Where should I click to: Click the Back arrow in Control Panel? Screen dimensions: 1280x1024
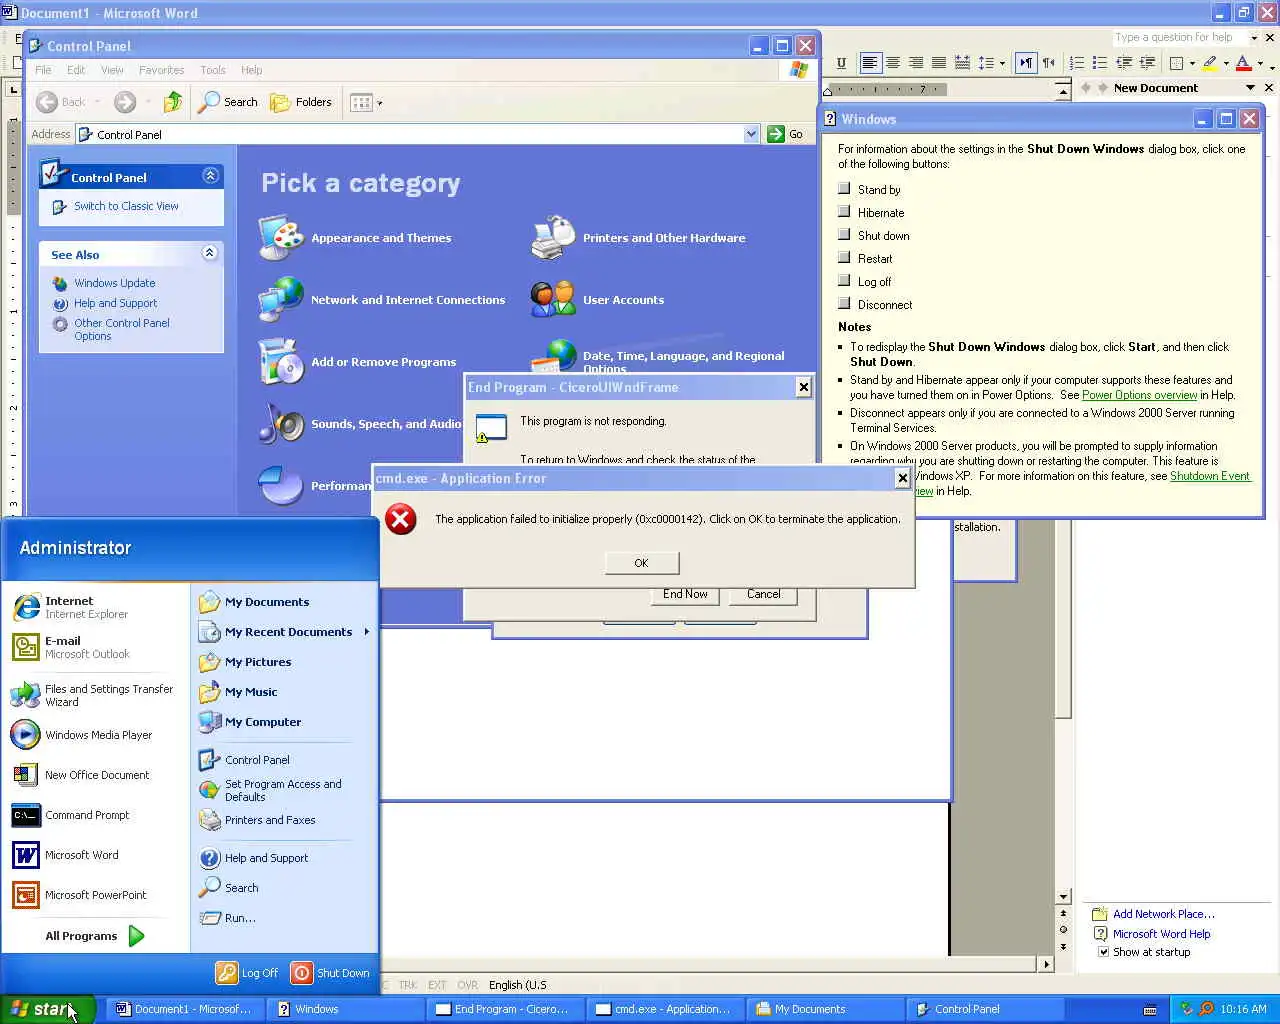47,102
